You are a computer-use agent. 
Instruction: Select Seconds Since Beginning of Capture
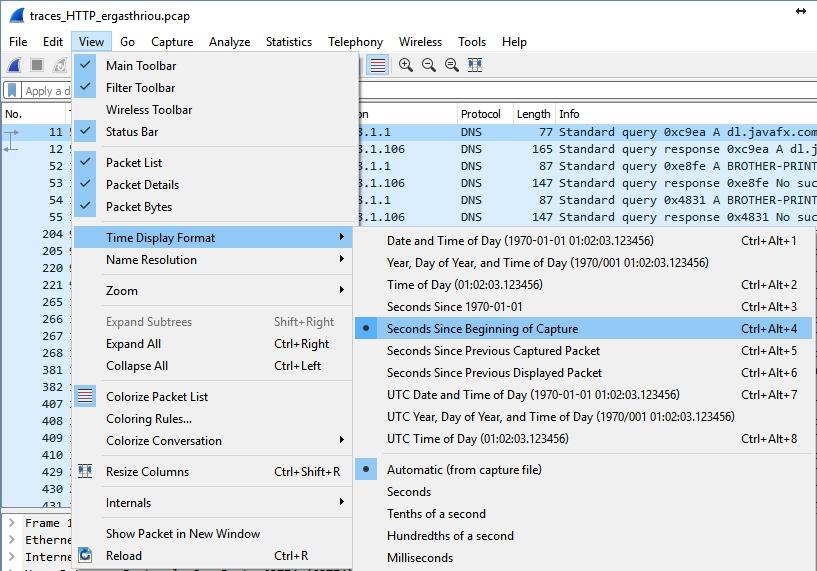583,329
